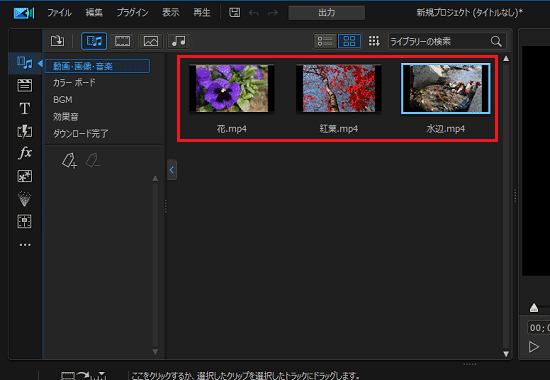
Task: Open the プラグイン menu
Action: [x=132, y=13]
